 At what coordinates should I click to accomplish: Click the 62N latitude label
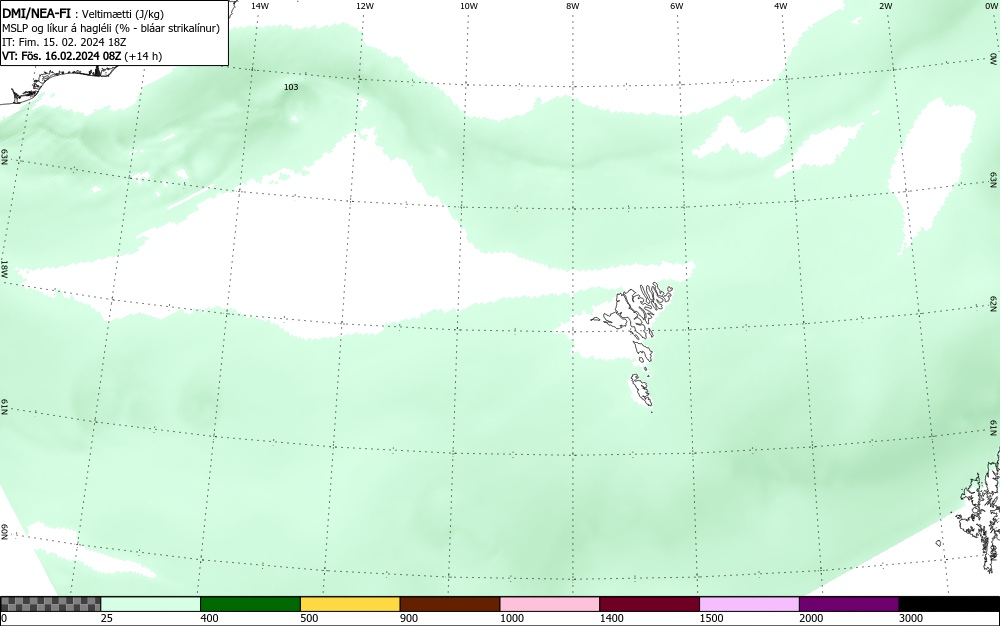[994, 305]
